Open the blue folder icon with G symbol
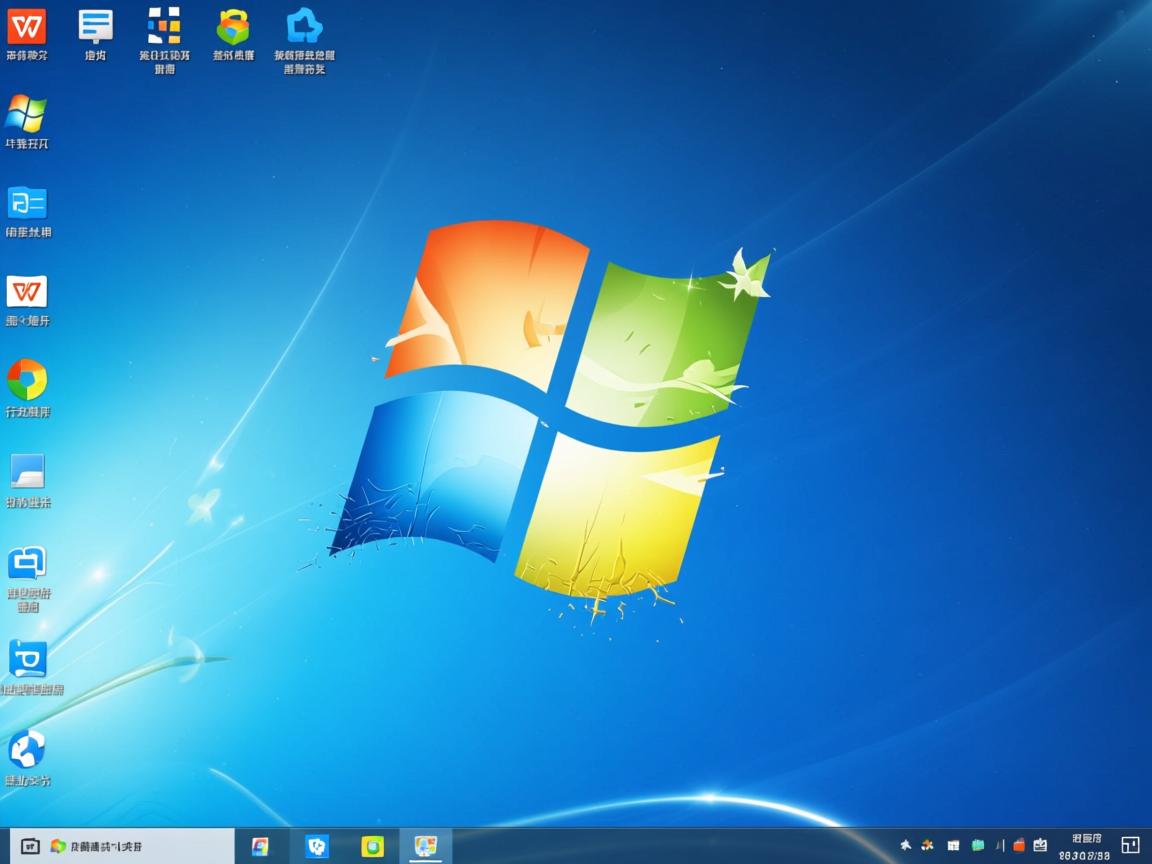The width and height of the screenshot is (1152, 864). 27,203
